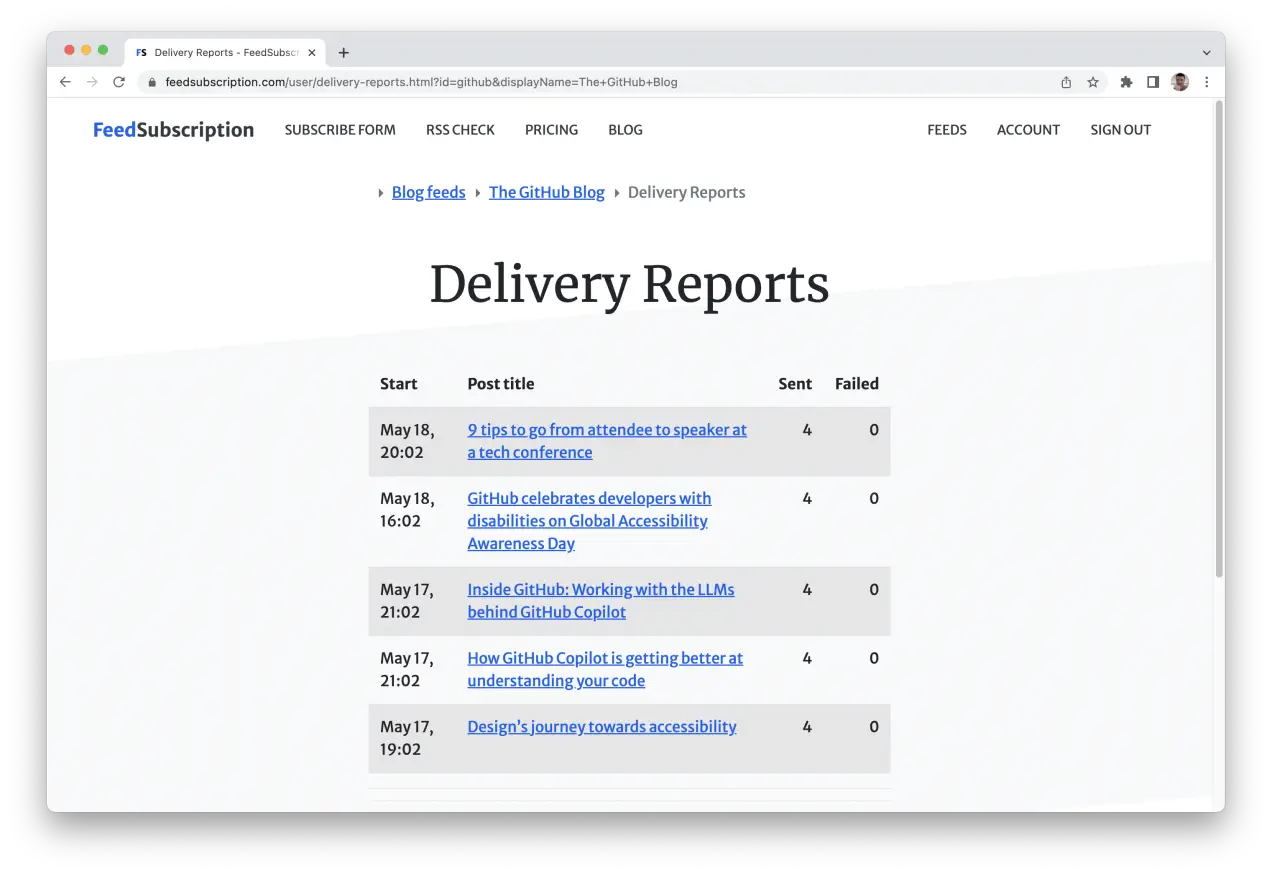
Task: Expand the tab list chevron
Action: (x=1206, y=51)
